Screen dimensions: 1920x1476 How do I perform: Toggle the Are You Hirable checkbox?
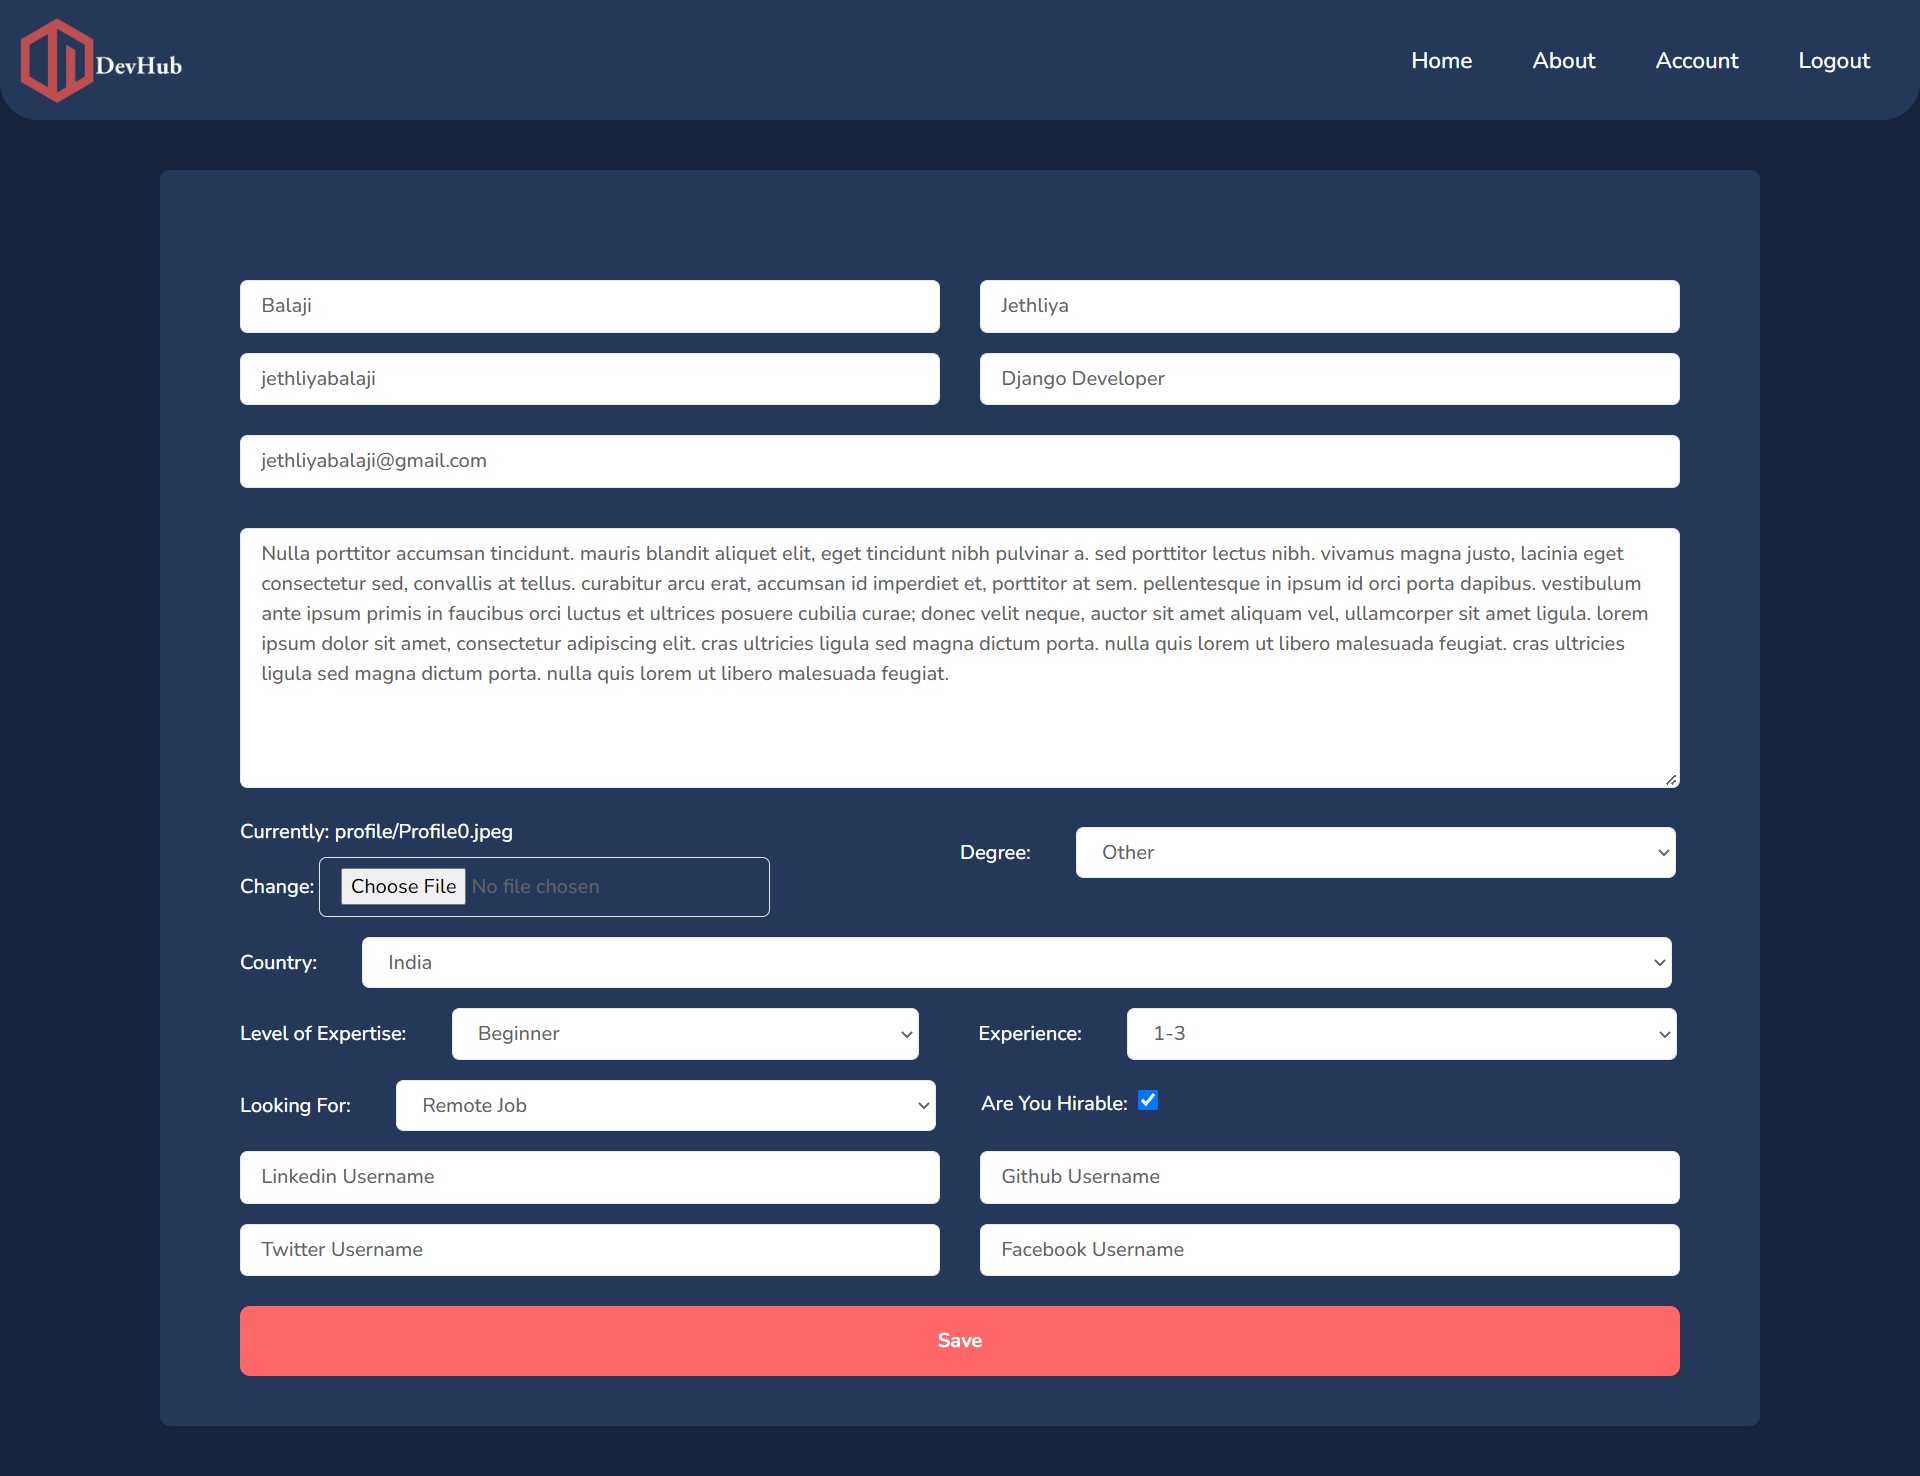(x=1147, y=1102)
